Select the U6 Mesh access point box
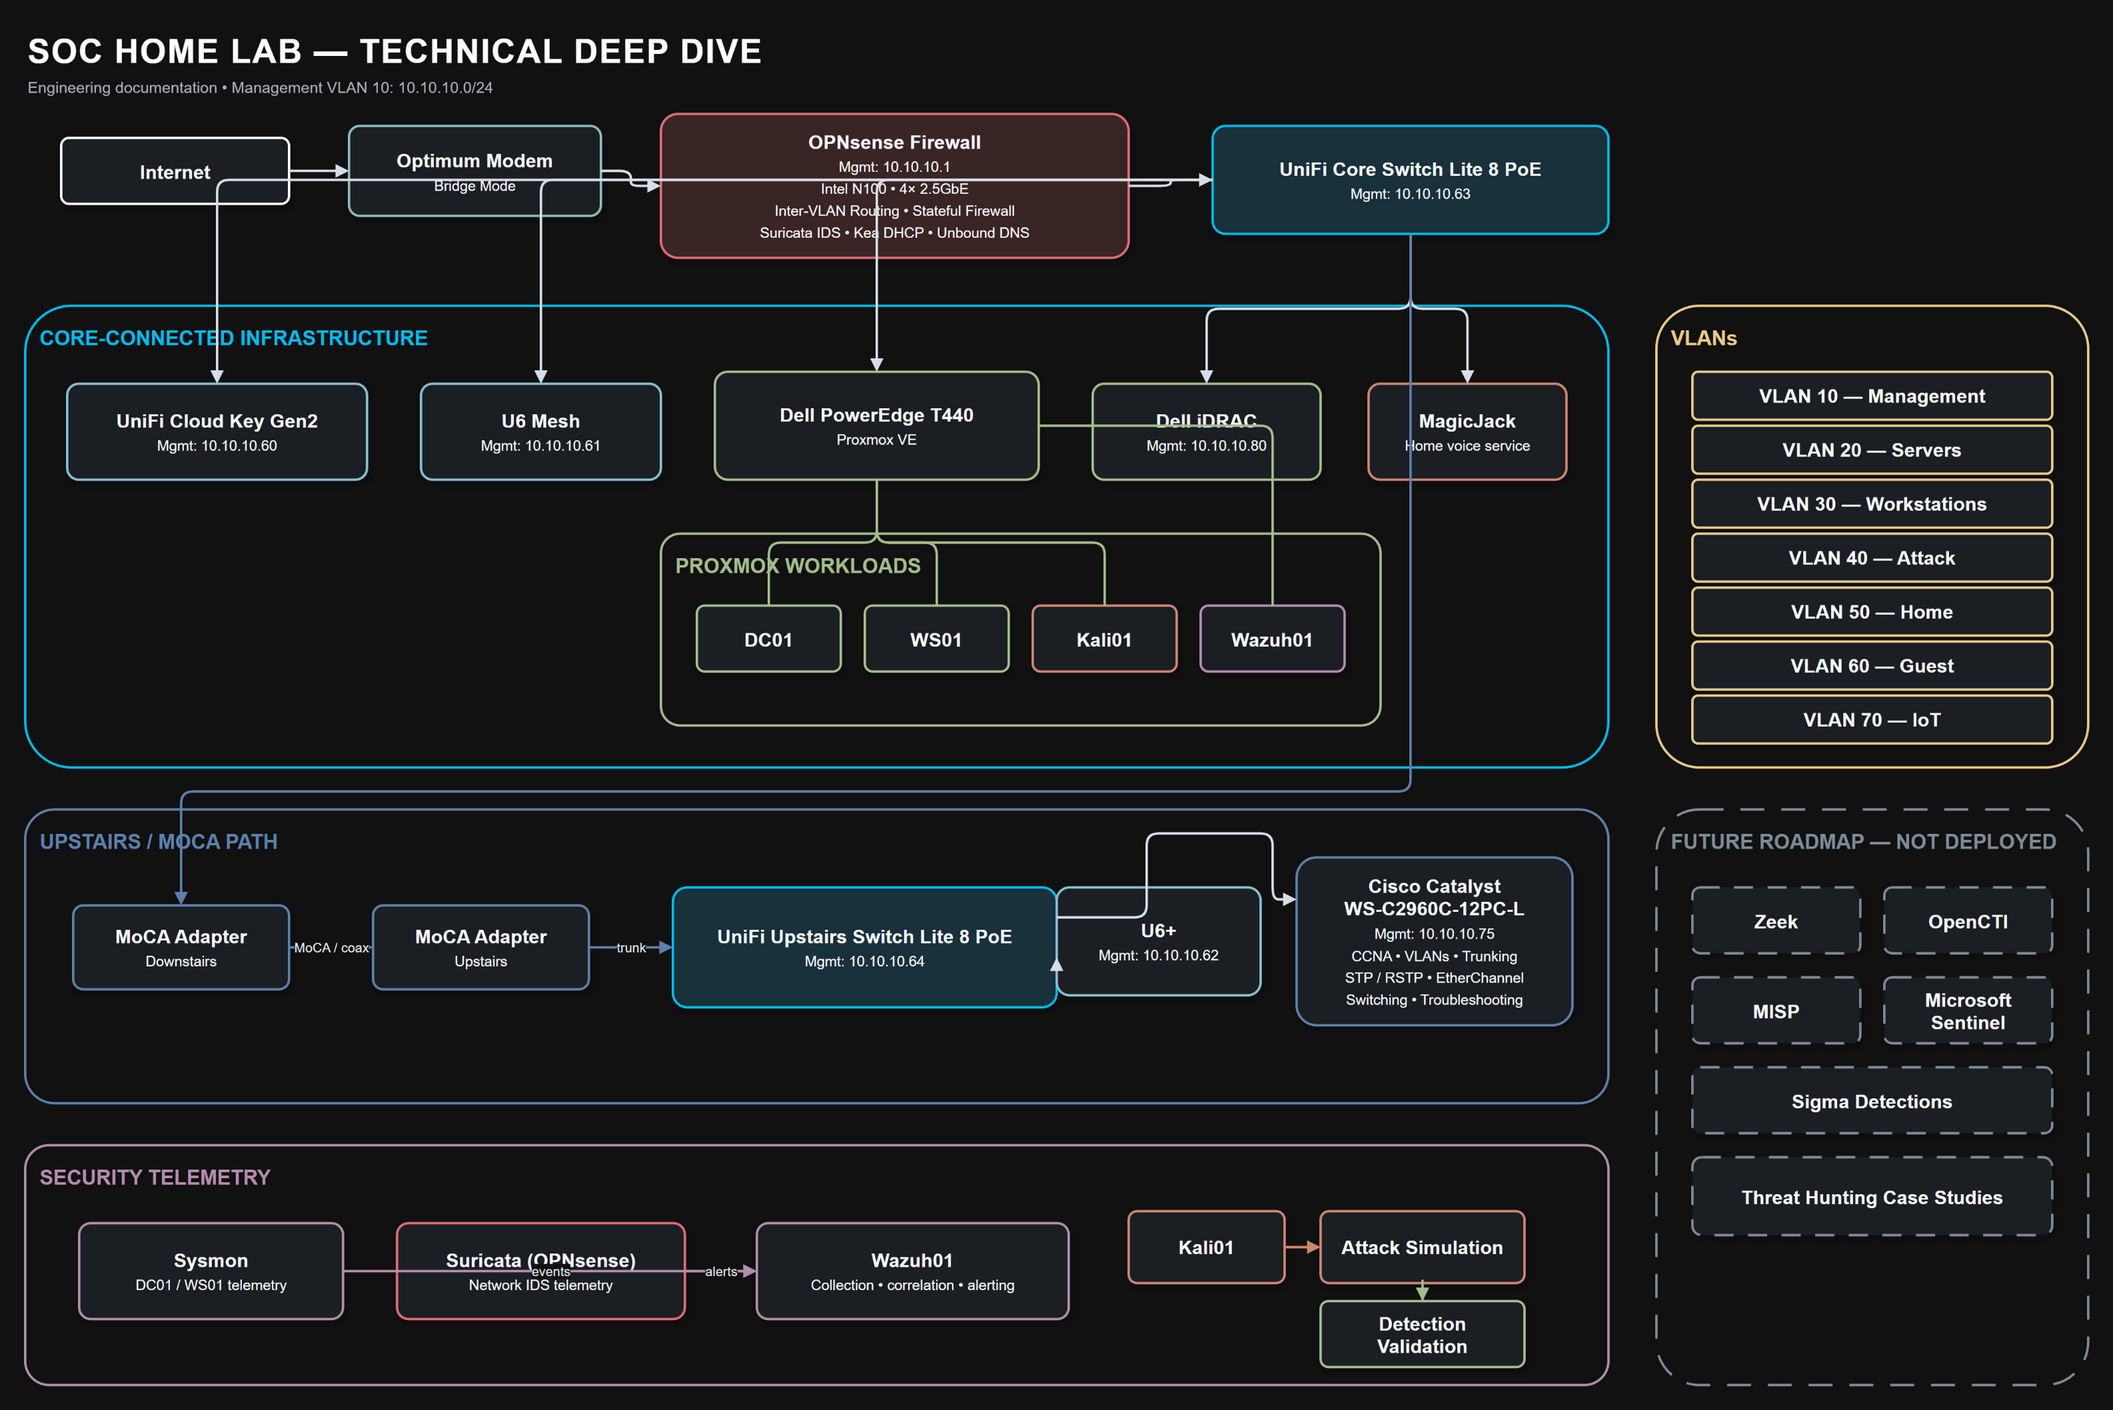This screenshot has width=2113, height=1410. [x=541, y=432]
